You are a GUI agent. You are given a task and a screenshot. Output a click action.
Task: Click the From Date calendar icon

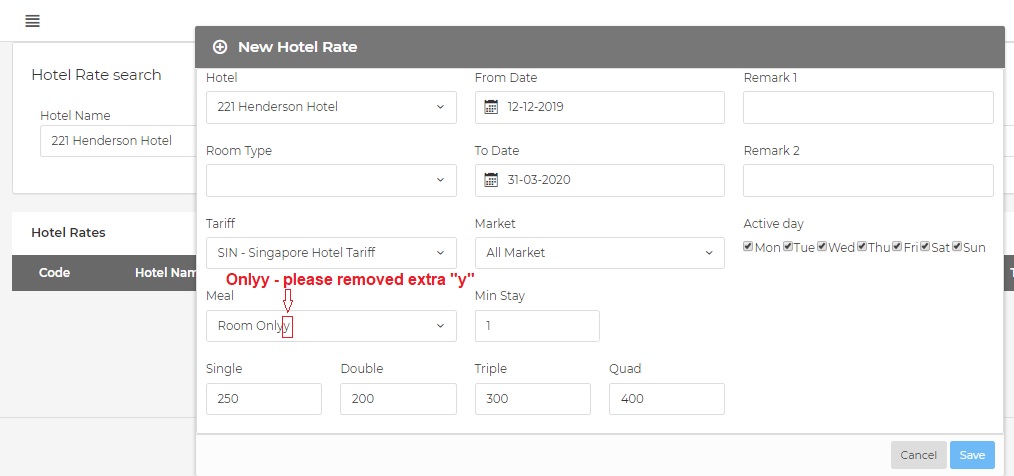point(491,107)
